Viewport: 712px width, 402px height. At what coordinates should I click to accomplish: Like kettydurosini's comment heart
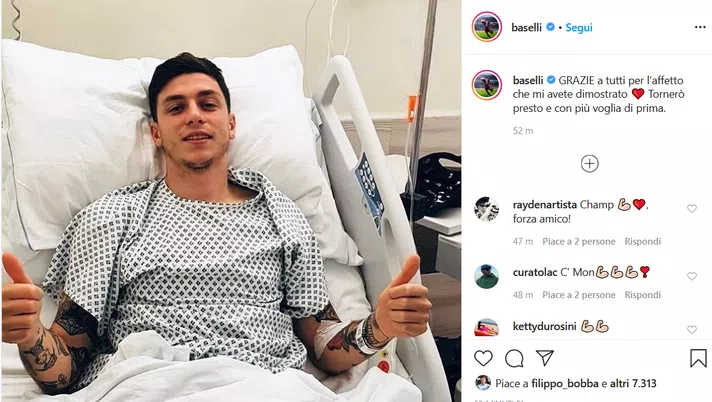(x=692, y=330)
